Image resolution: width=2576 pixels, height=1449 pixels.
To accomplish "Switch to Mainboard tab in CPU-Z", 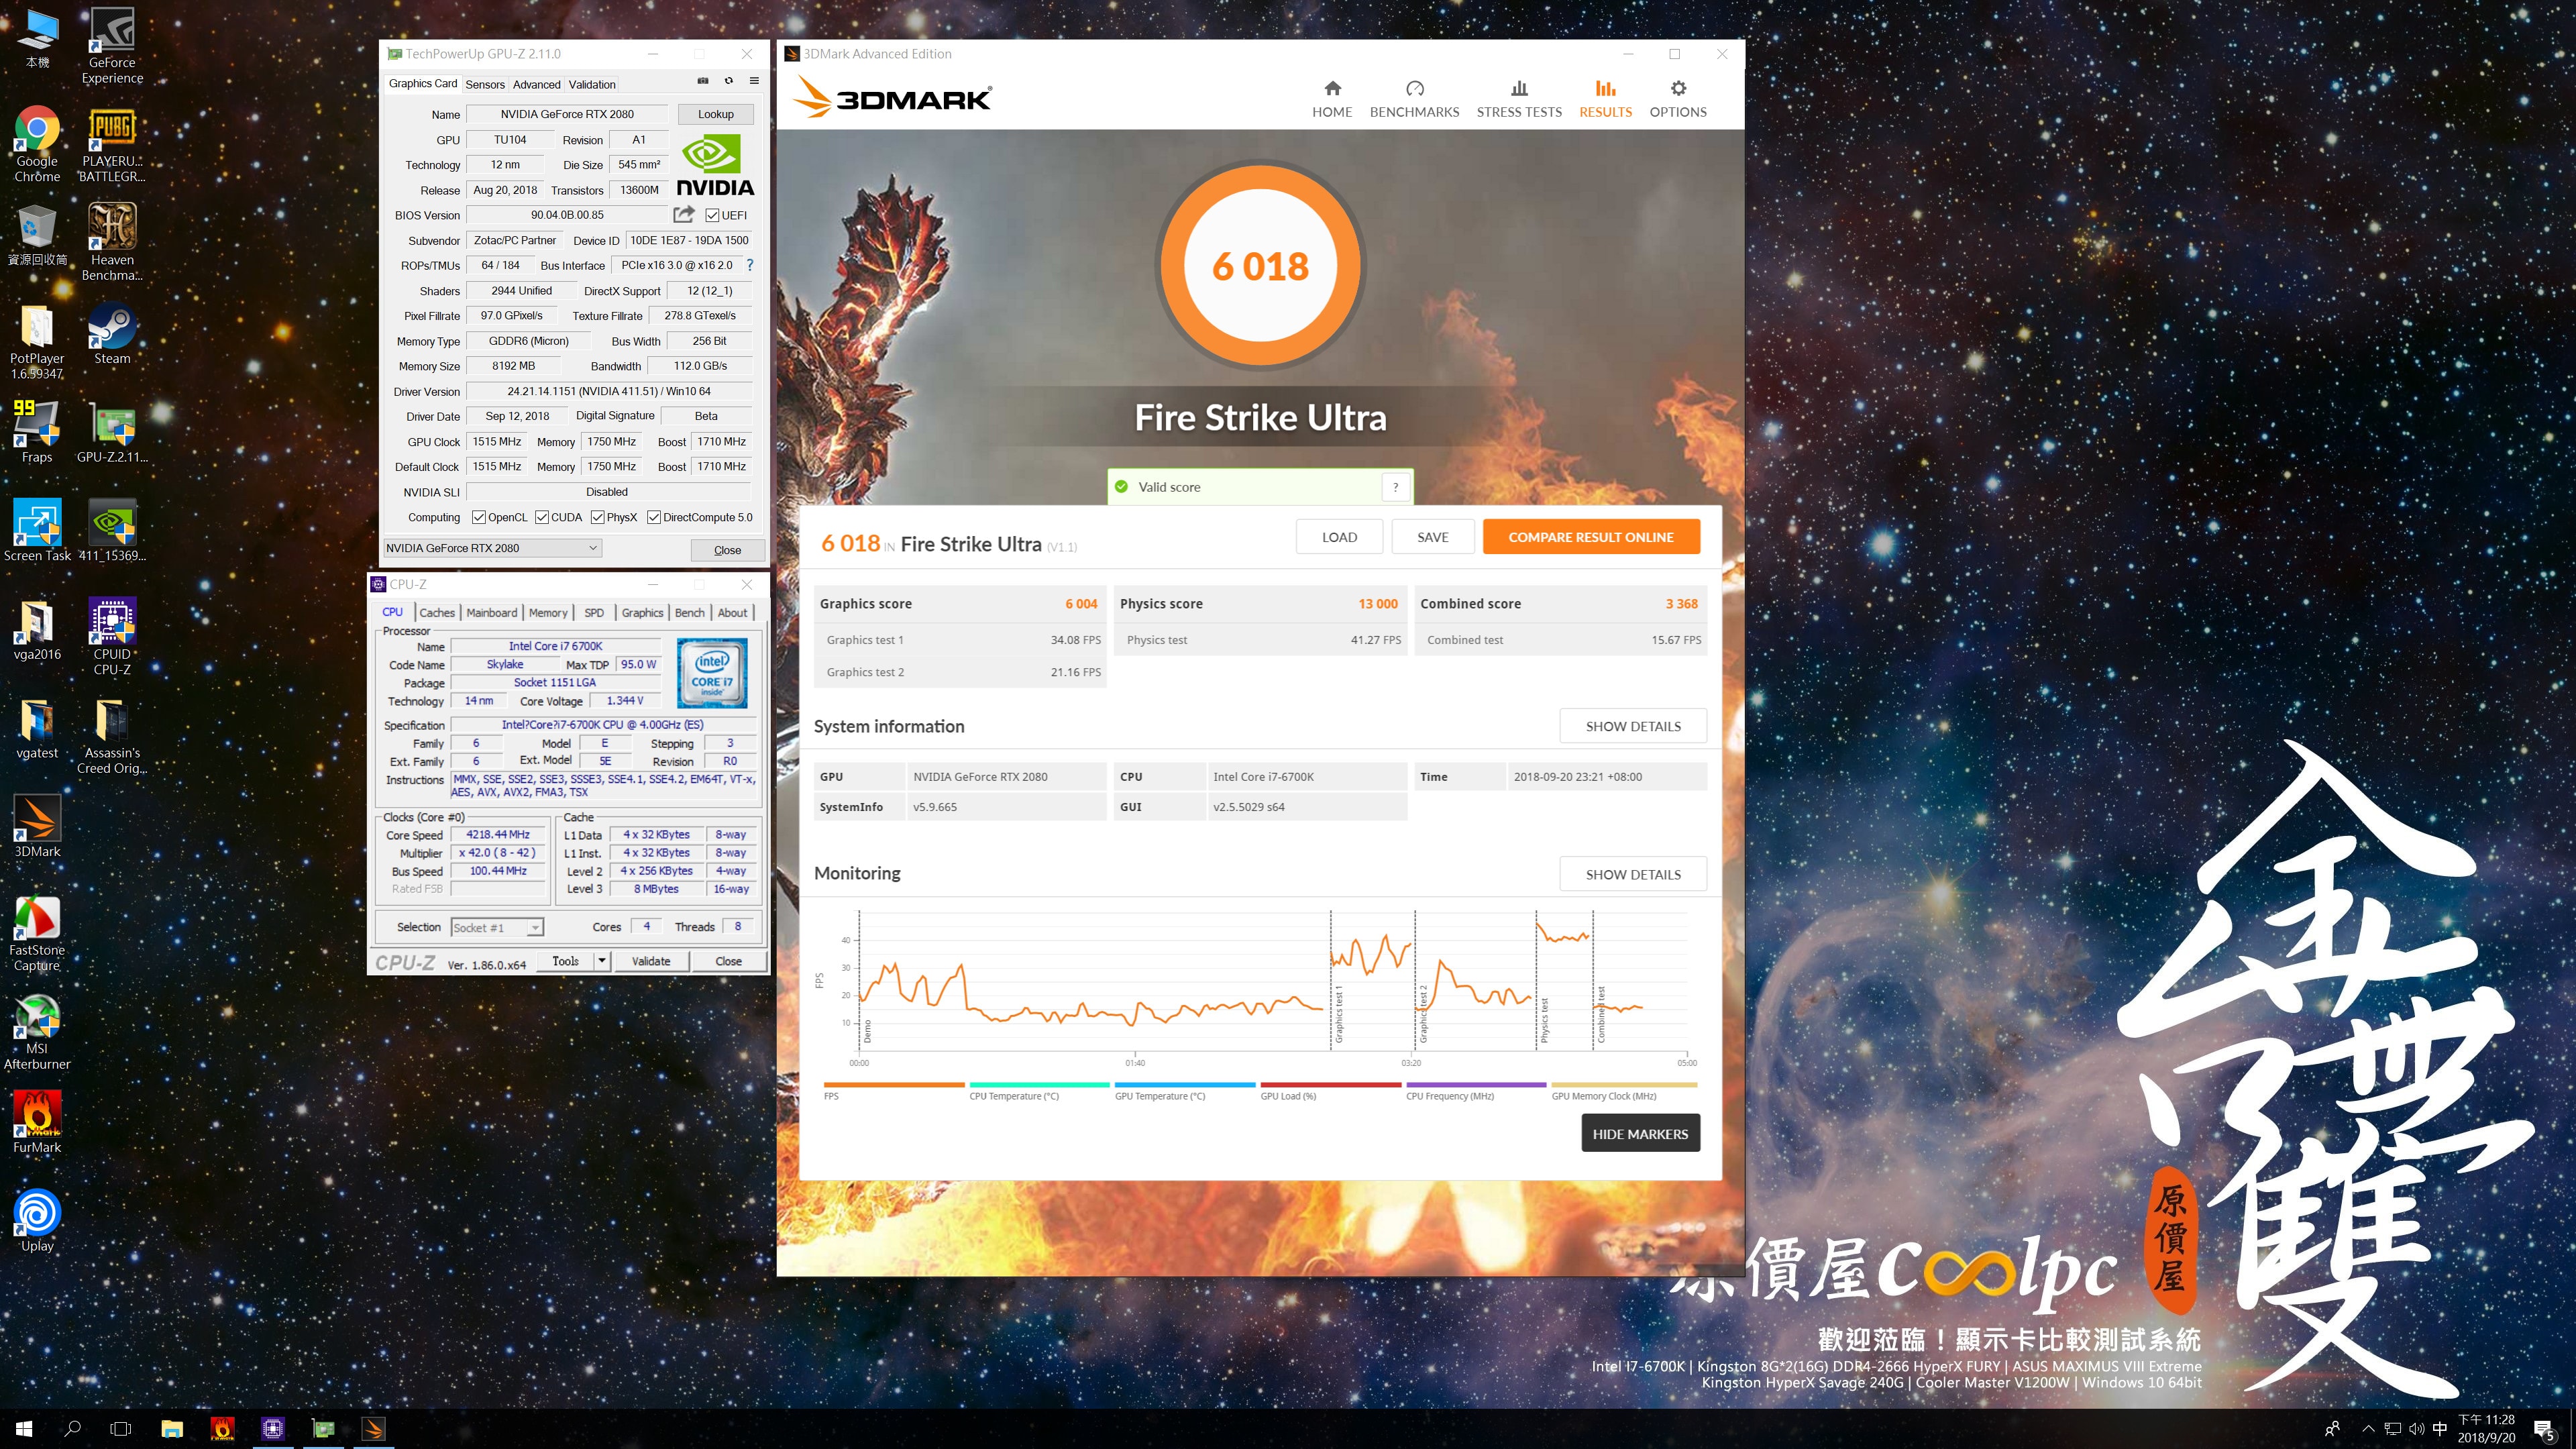I will click(x=492, y=612).
